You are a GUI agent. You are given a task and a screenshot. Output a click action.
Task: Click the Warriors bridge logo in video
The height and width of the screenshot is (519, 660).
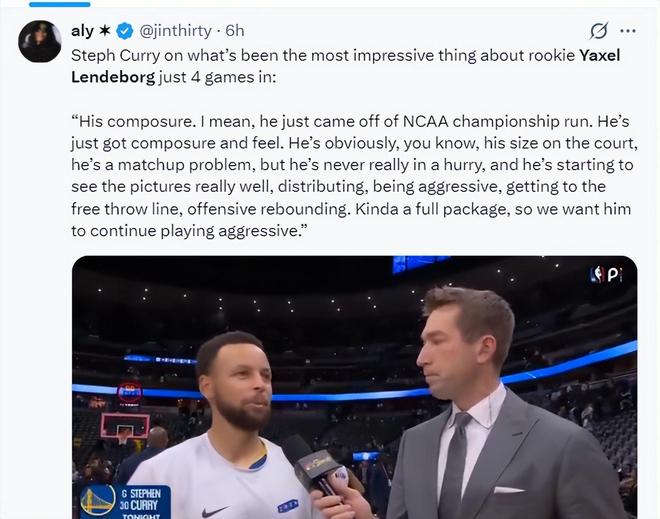(98, 500)
